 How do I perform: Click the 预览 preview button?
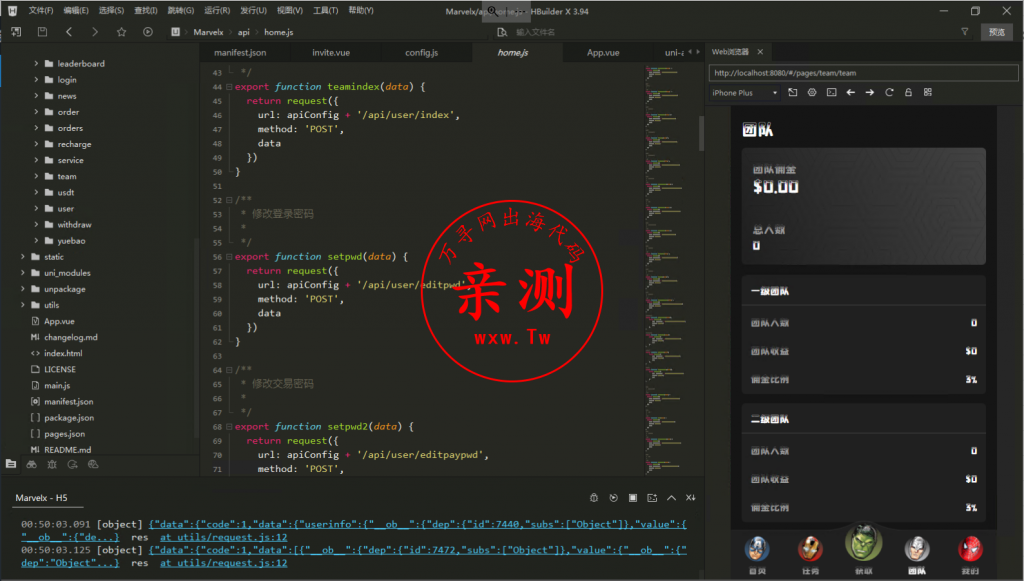click(x=996, y=32)
